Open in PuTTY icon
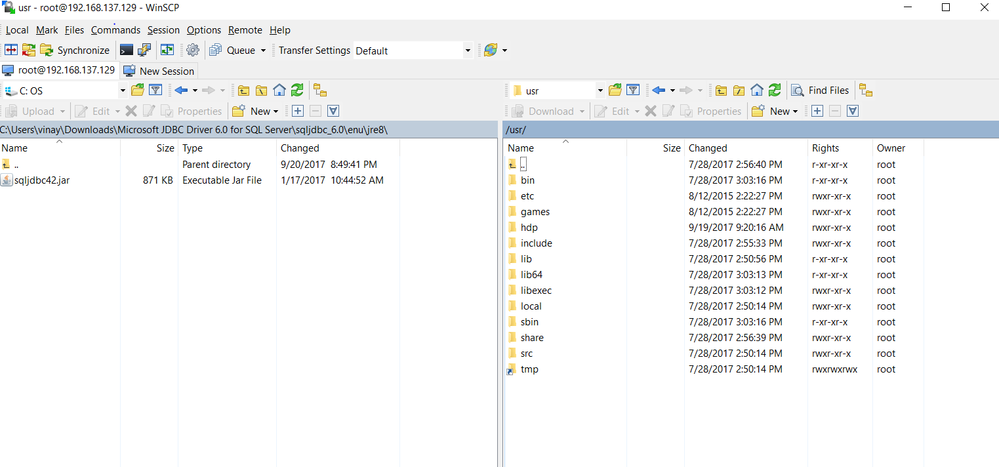Screen dimensions: 999x467 [x=145, y=50]
